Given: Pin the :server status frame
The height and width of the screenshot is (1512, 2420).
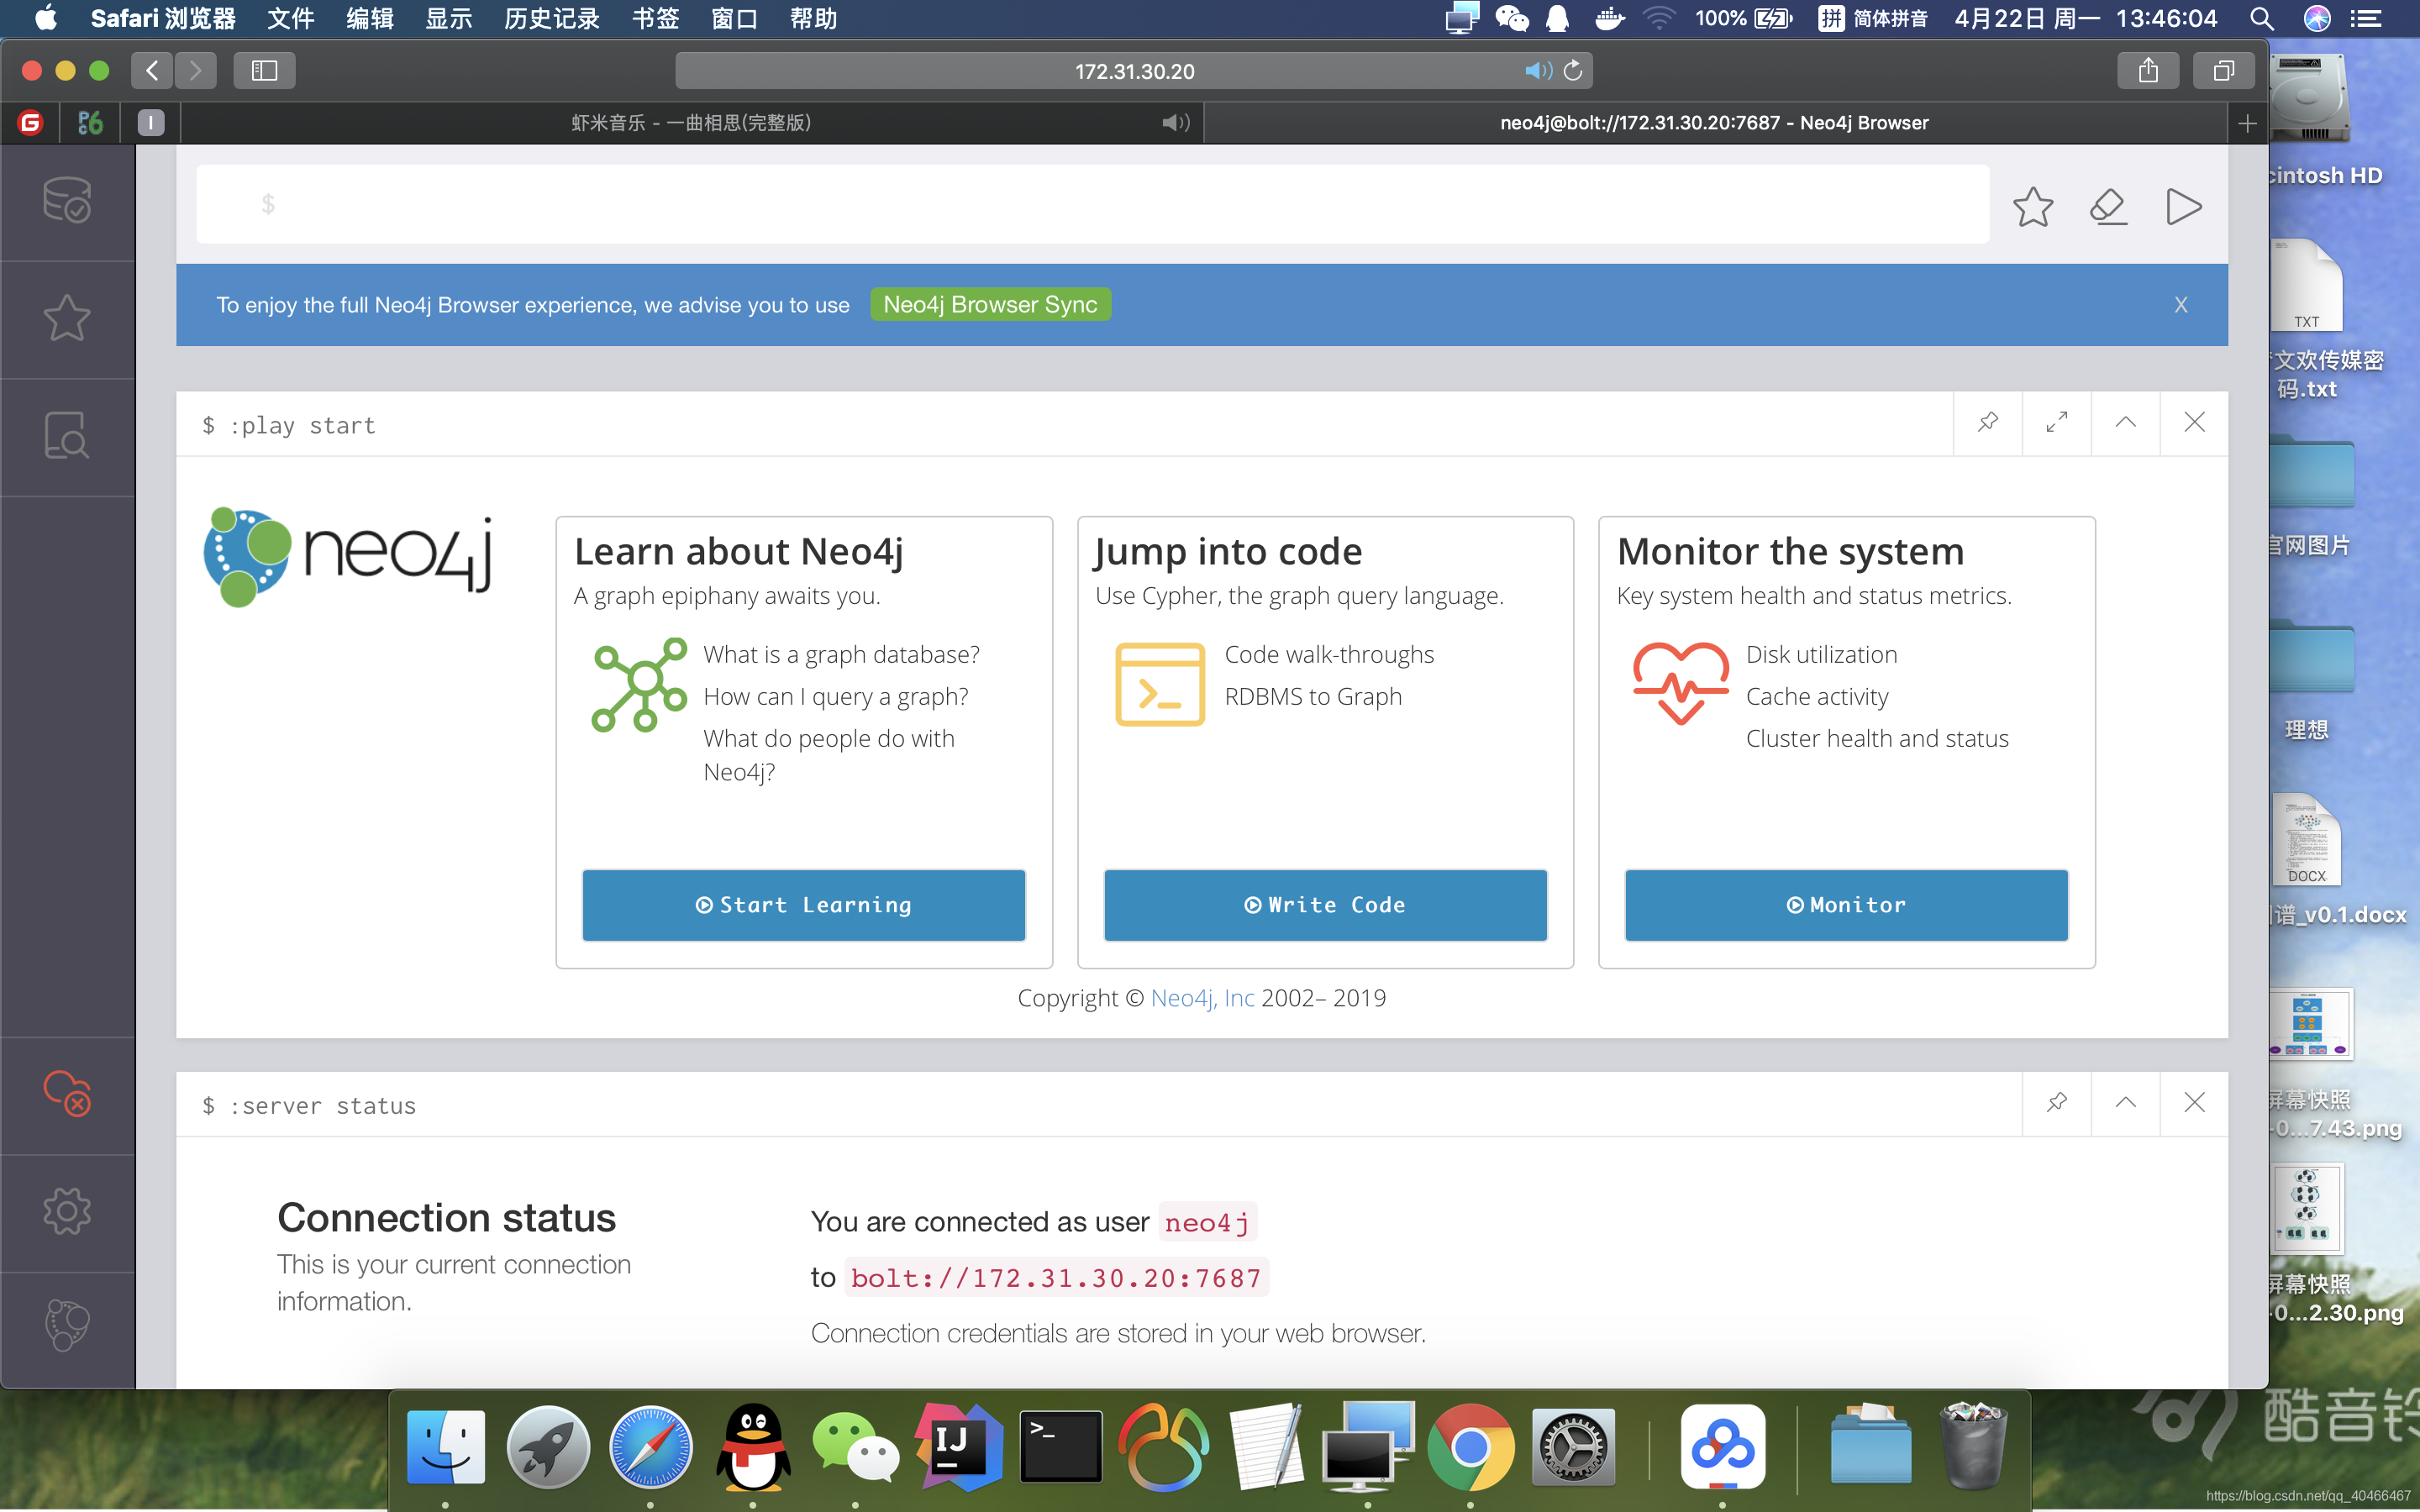Looking at the screenshot, I should (2056, 1103).
